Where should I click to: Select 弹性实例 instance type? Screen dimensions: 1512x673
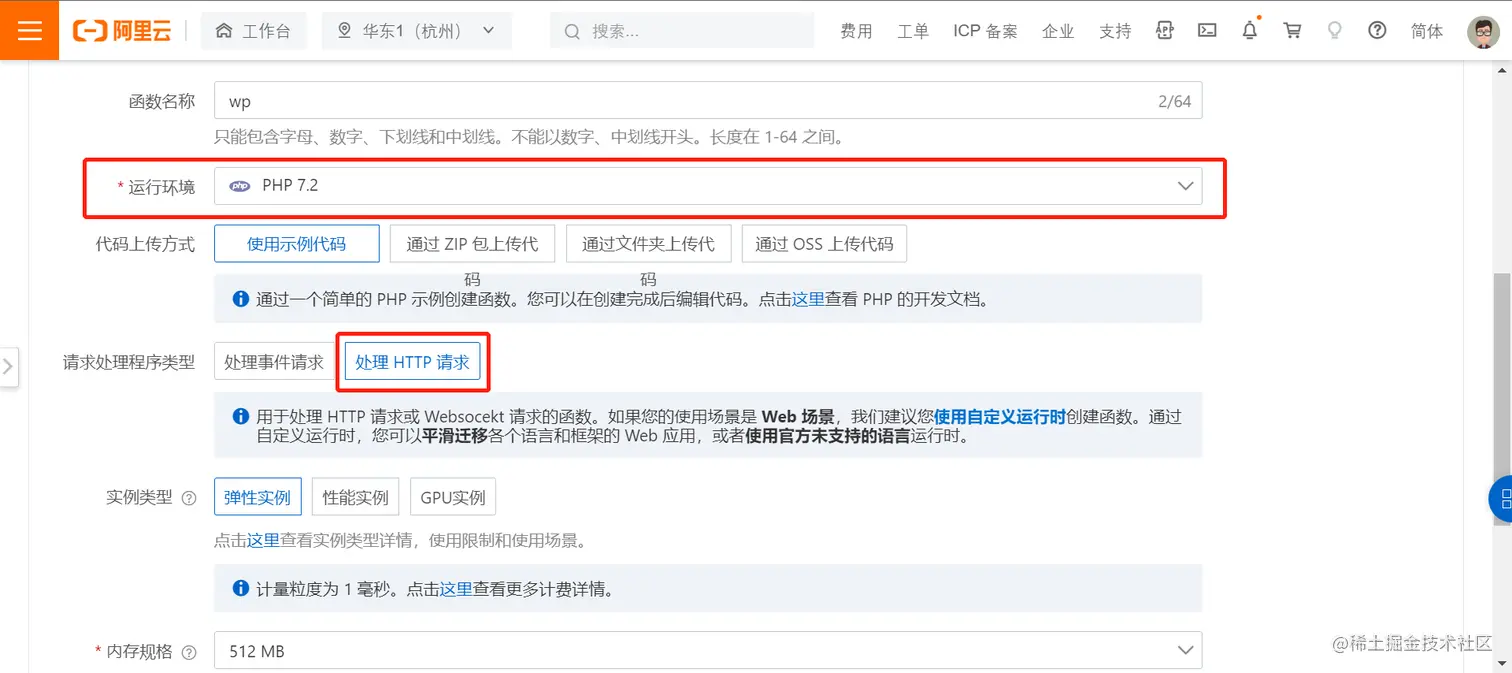(257, 497)
